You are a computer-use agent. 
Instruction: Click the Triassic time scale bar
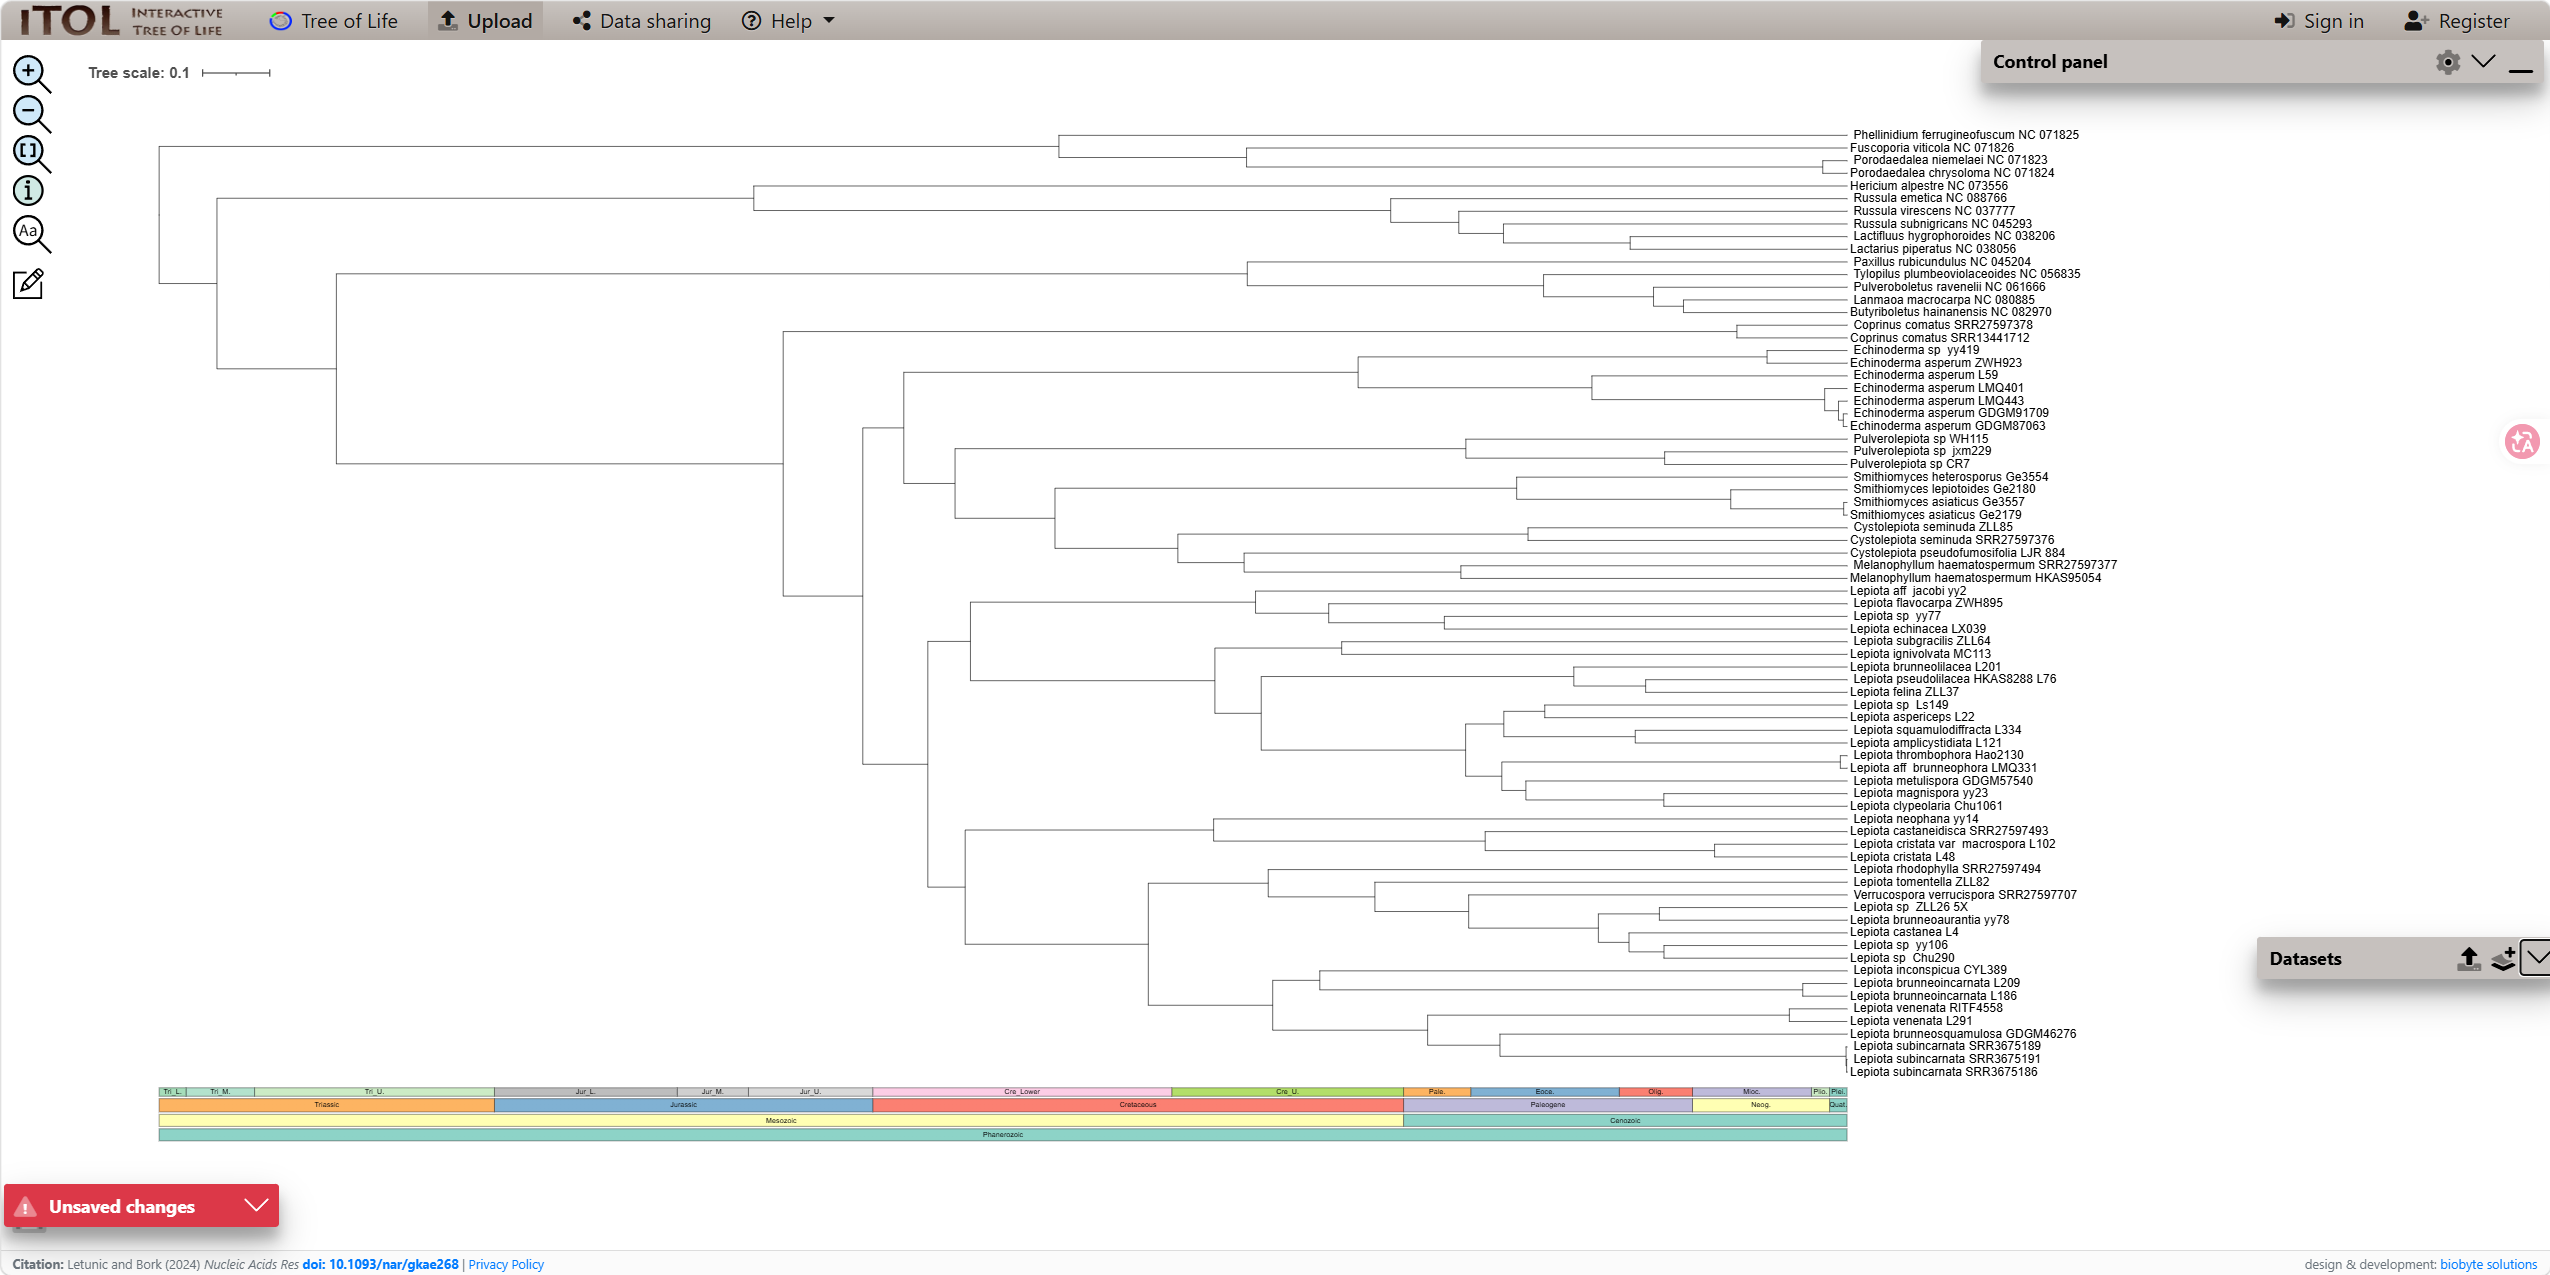(327, 1105)
